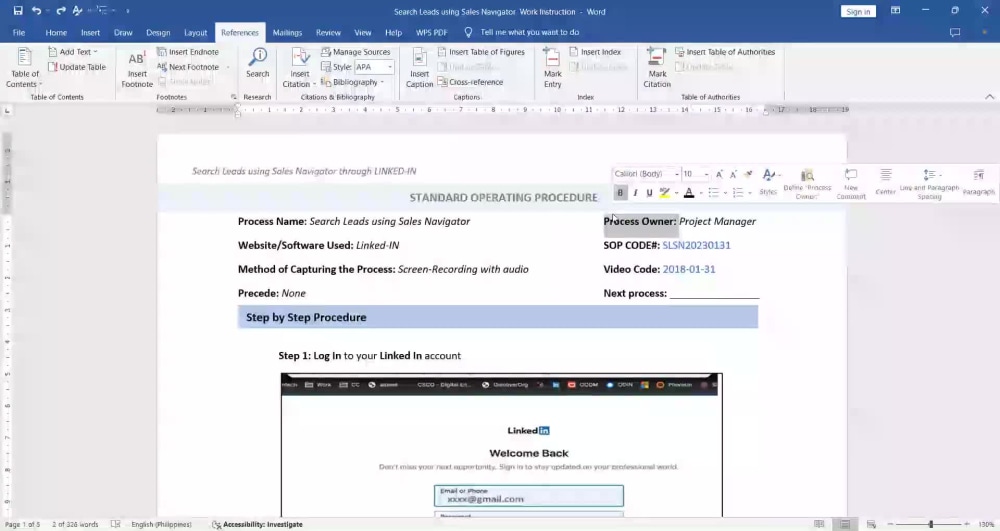Image resolution: width=1000 pixels, height=531 pixels.
Task: Open Ribbon Display Options in title bar
Action: (x=895, y=11)
